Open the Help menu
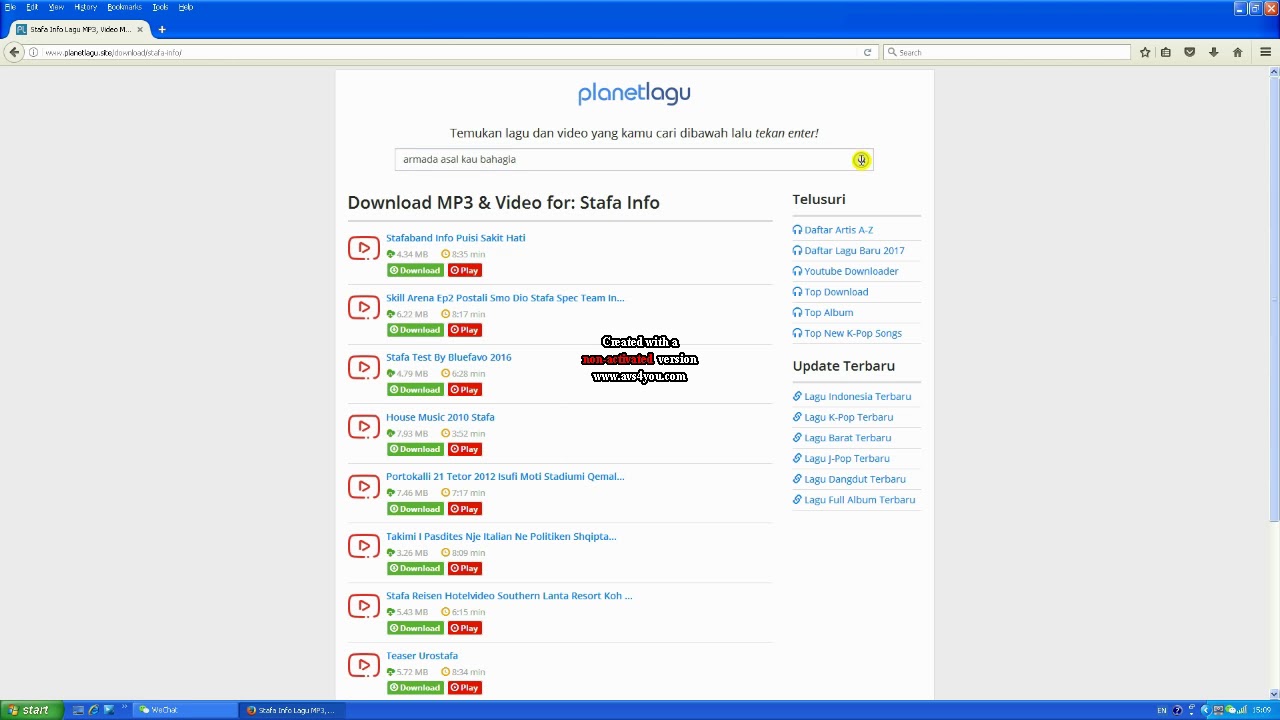This screenshot has width=1280, height=720. (x=185, y=7)
